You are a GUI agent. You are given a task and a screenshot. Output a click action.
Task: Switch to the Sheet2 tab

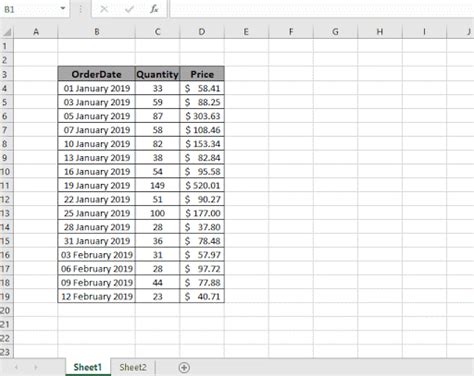pyautogui.click(x=133, y=367)
